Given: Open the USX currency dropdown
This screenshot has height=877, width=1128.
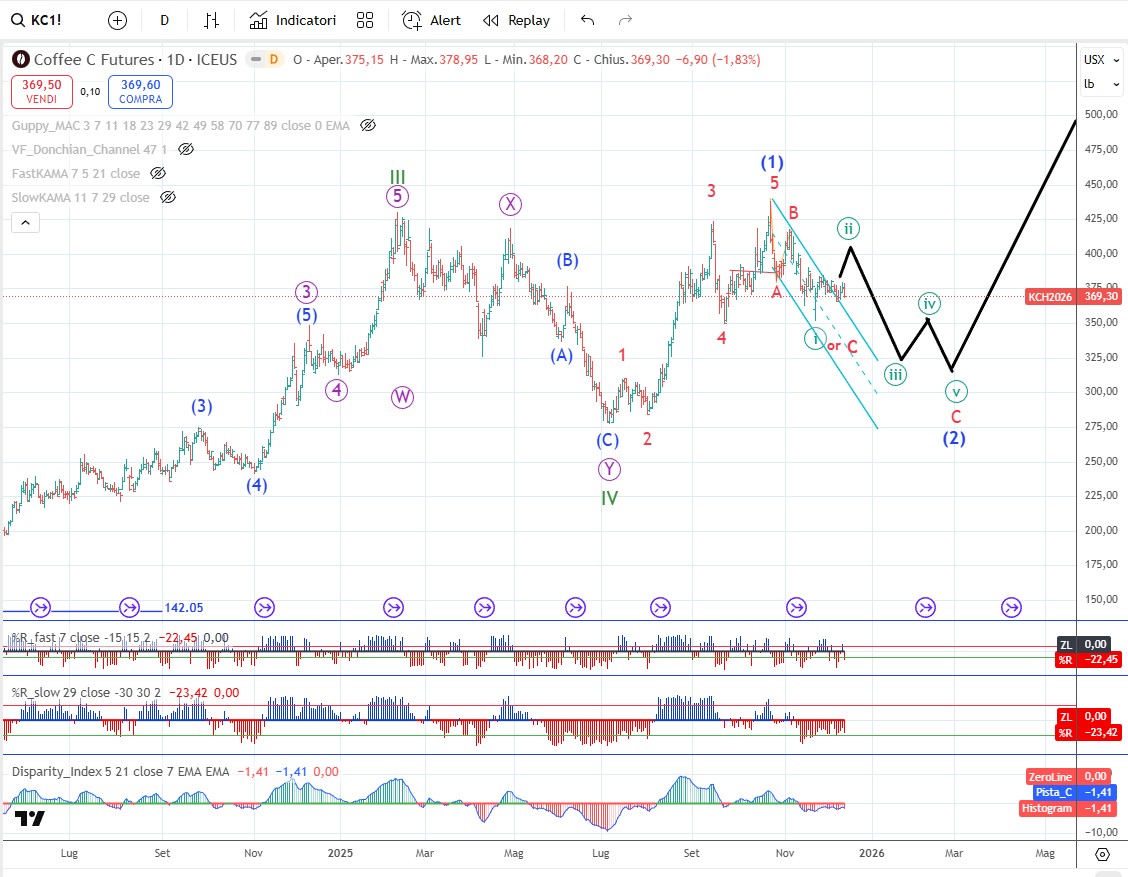Looking at the screenshot, I should pyautogui.click(x=1094, y=60).
